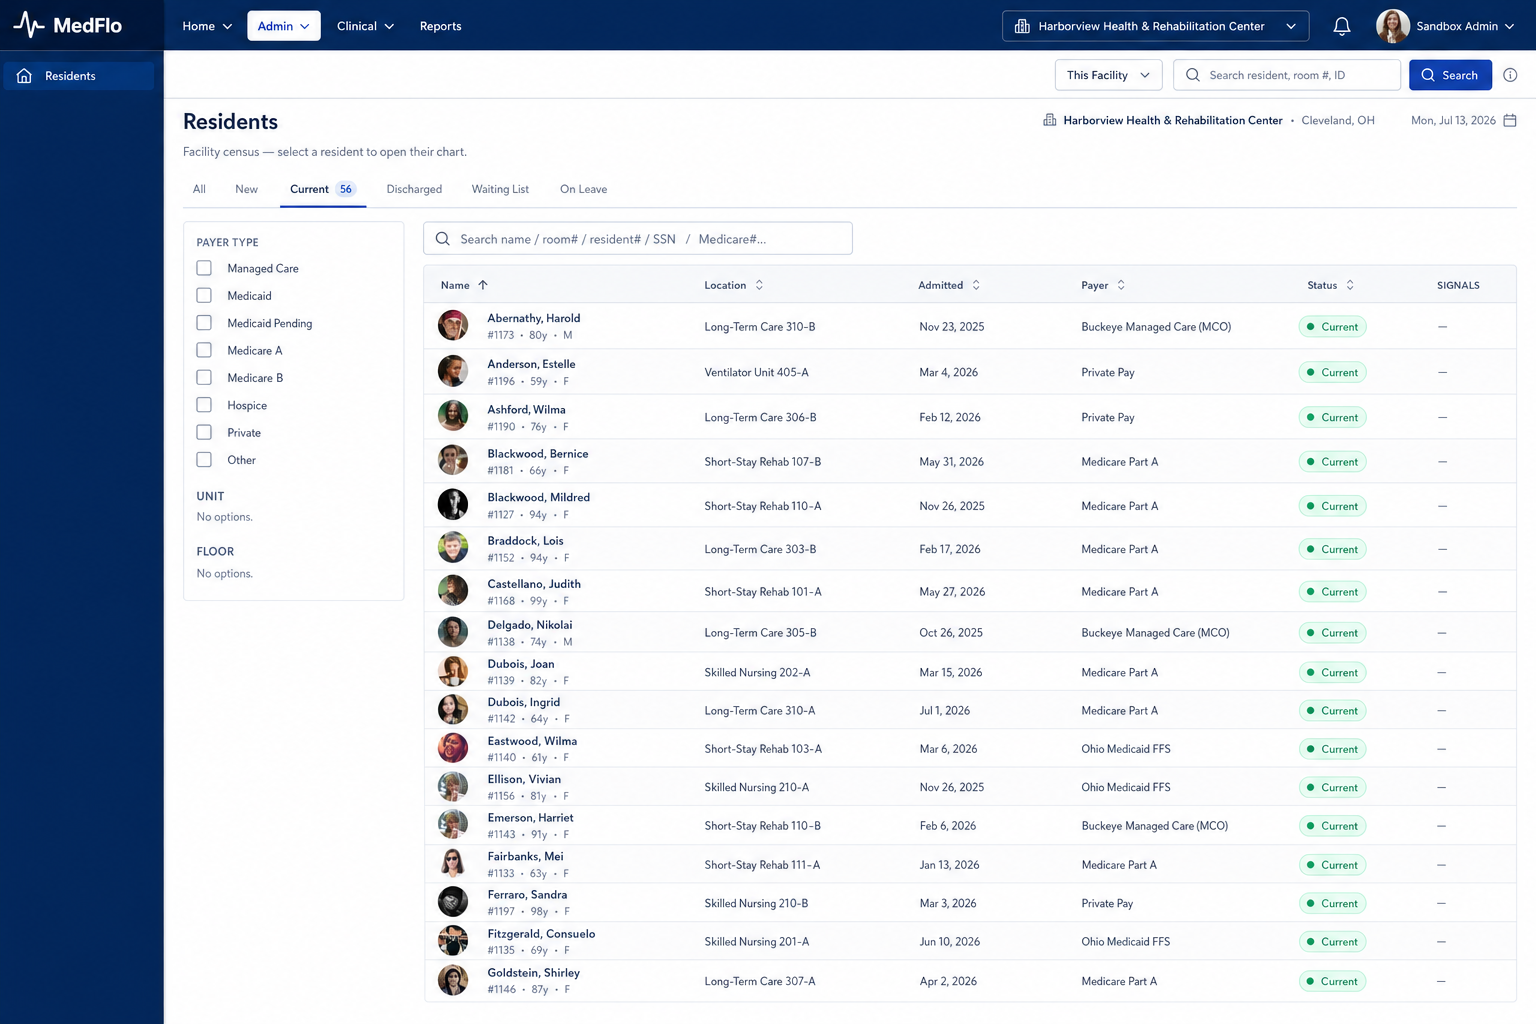1536x1024 pixels.
Task: Sort the Location column
Action: point(759,285)
